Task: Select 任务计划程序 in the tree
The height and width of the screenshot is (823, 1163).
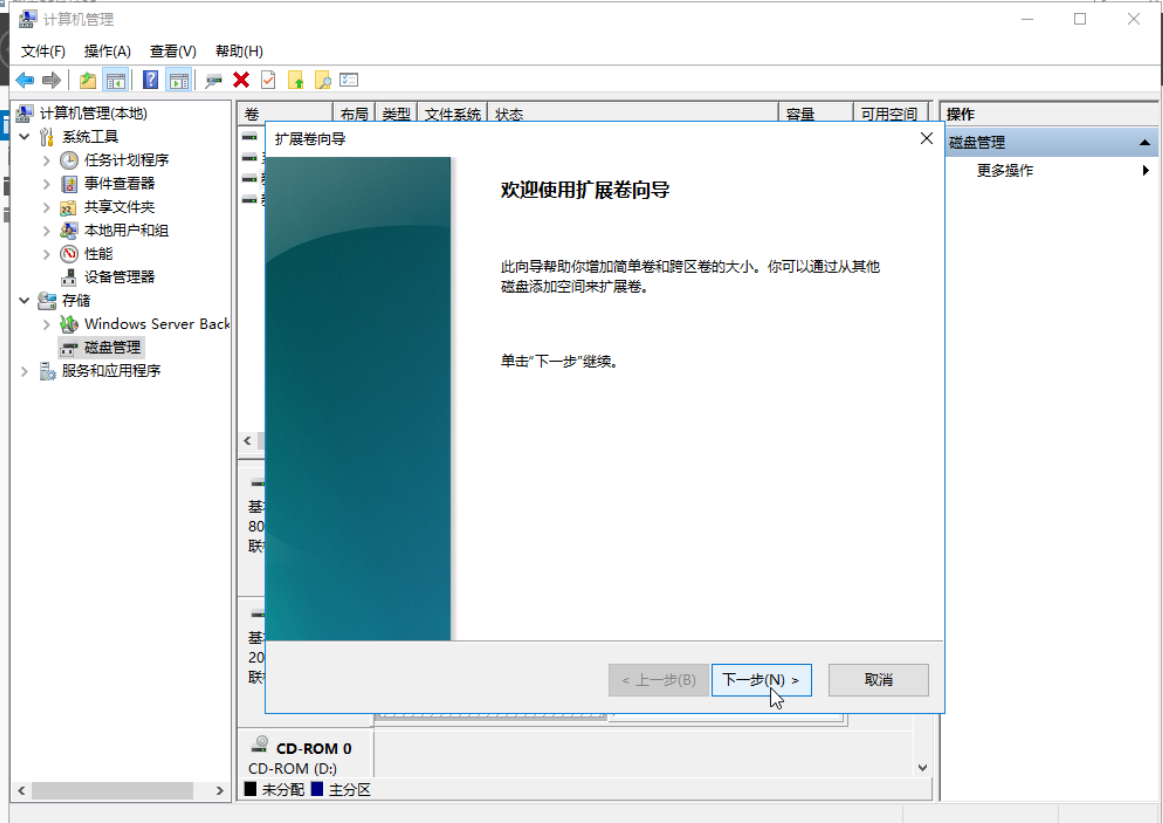Action: [x=126, y=160]
